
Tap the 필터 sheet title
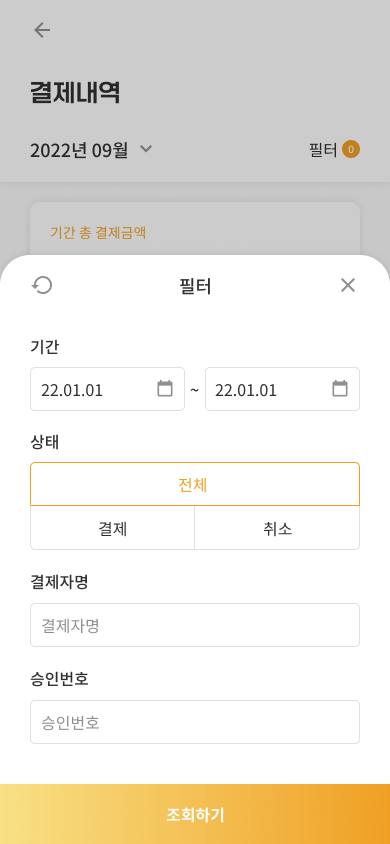click(x=195, y=286)
